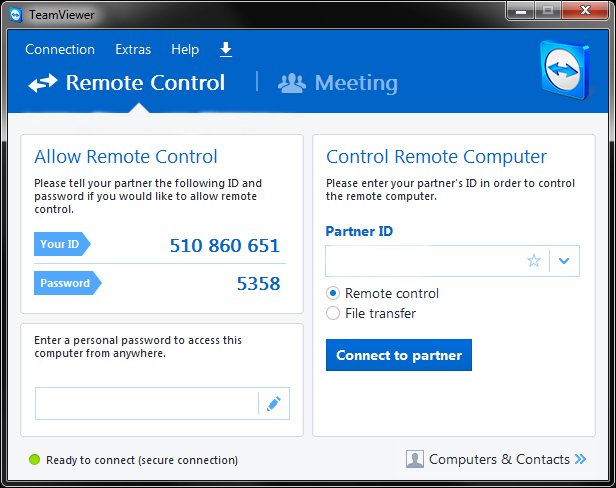Click the Control Remote Computer heading
The image size is (616, 488).
click(x=436, y=157)
